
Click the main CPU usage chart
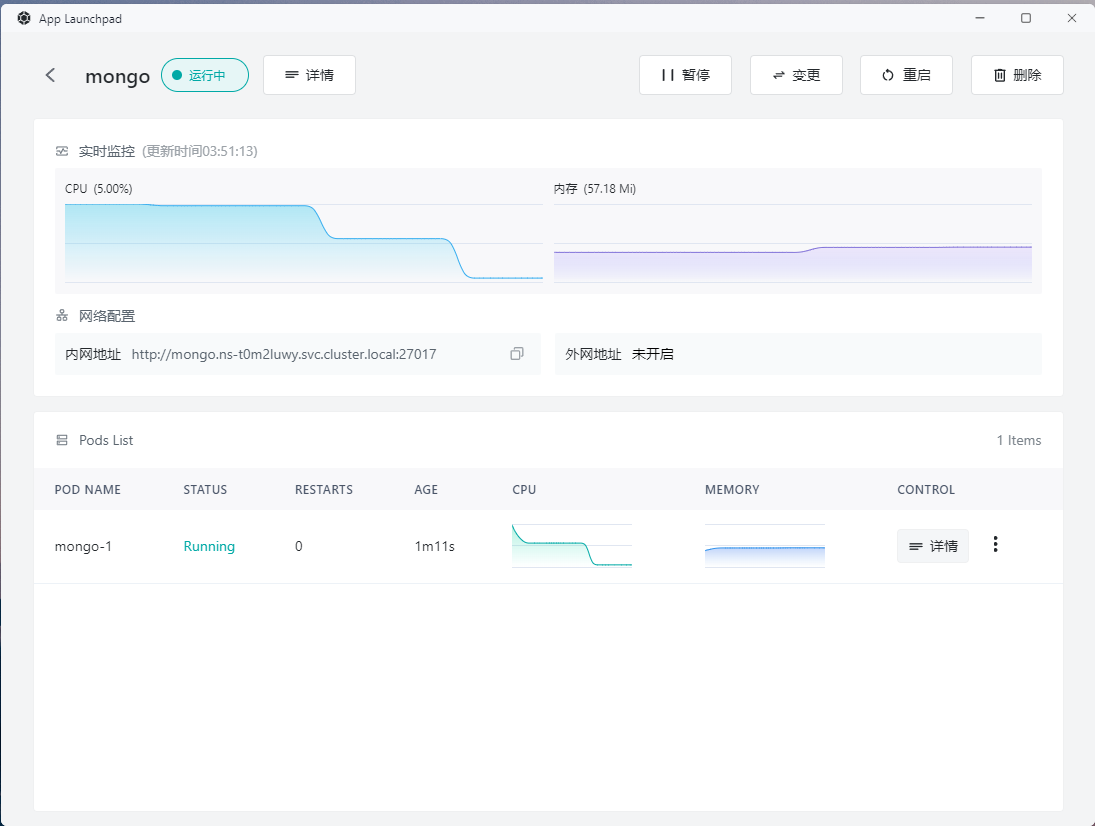(304, 243)
